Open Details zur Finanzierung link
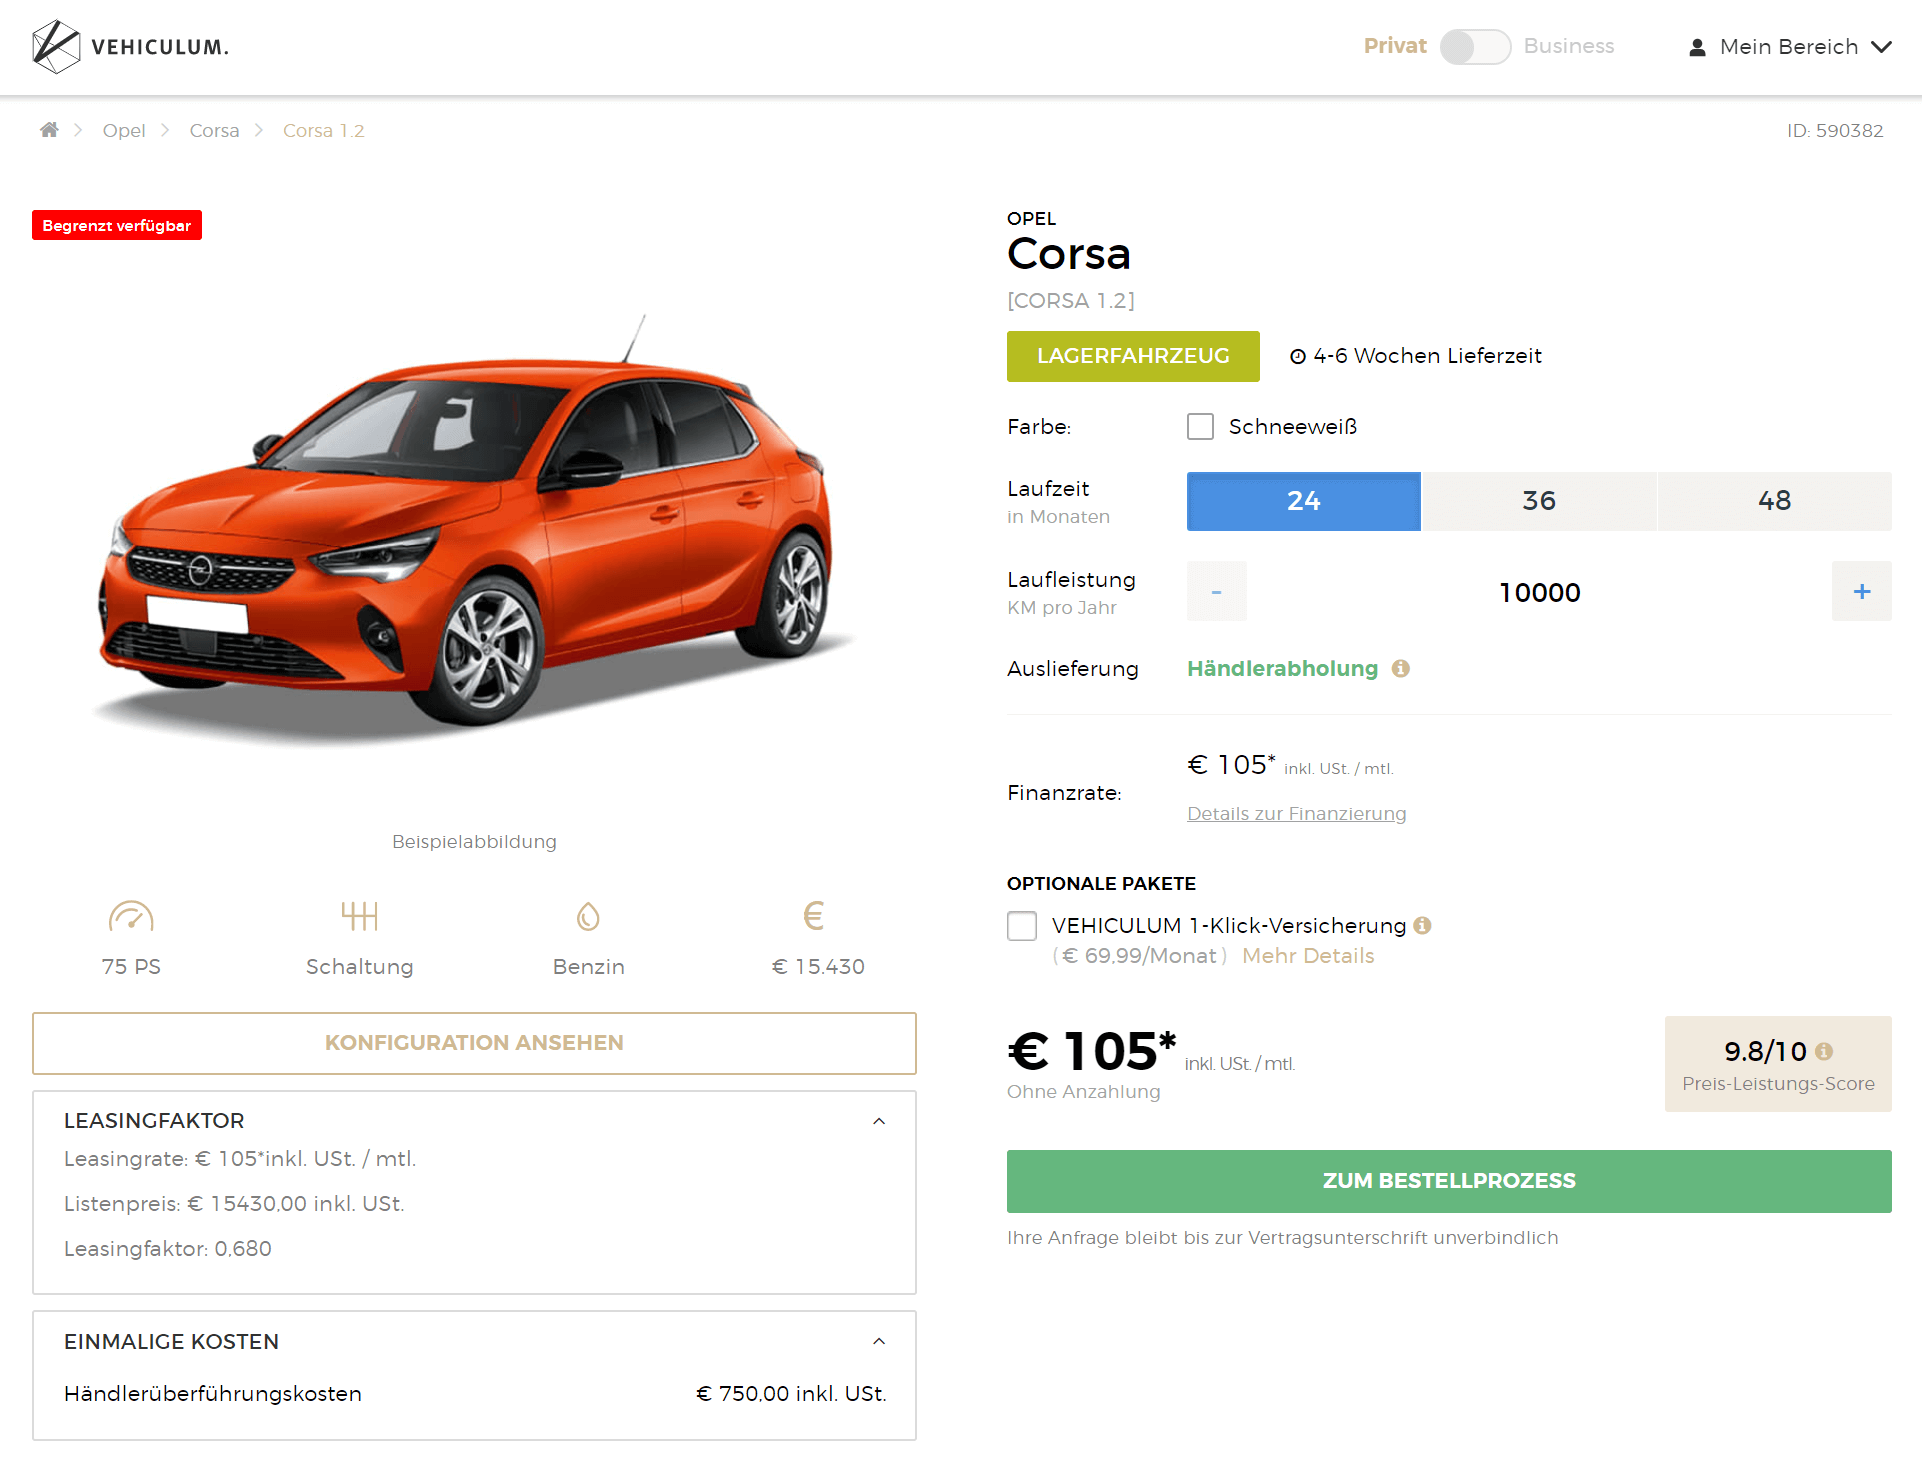 coord(1296,813)
